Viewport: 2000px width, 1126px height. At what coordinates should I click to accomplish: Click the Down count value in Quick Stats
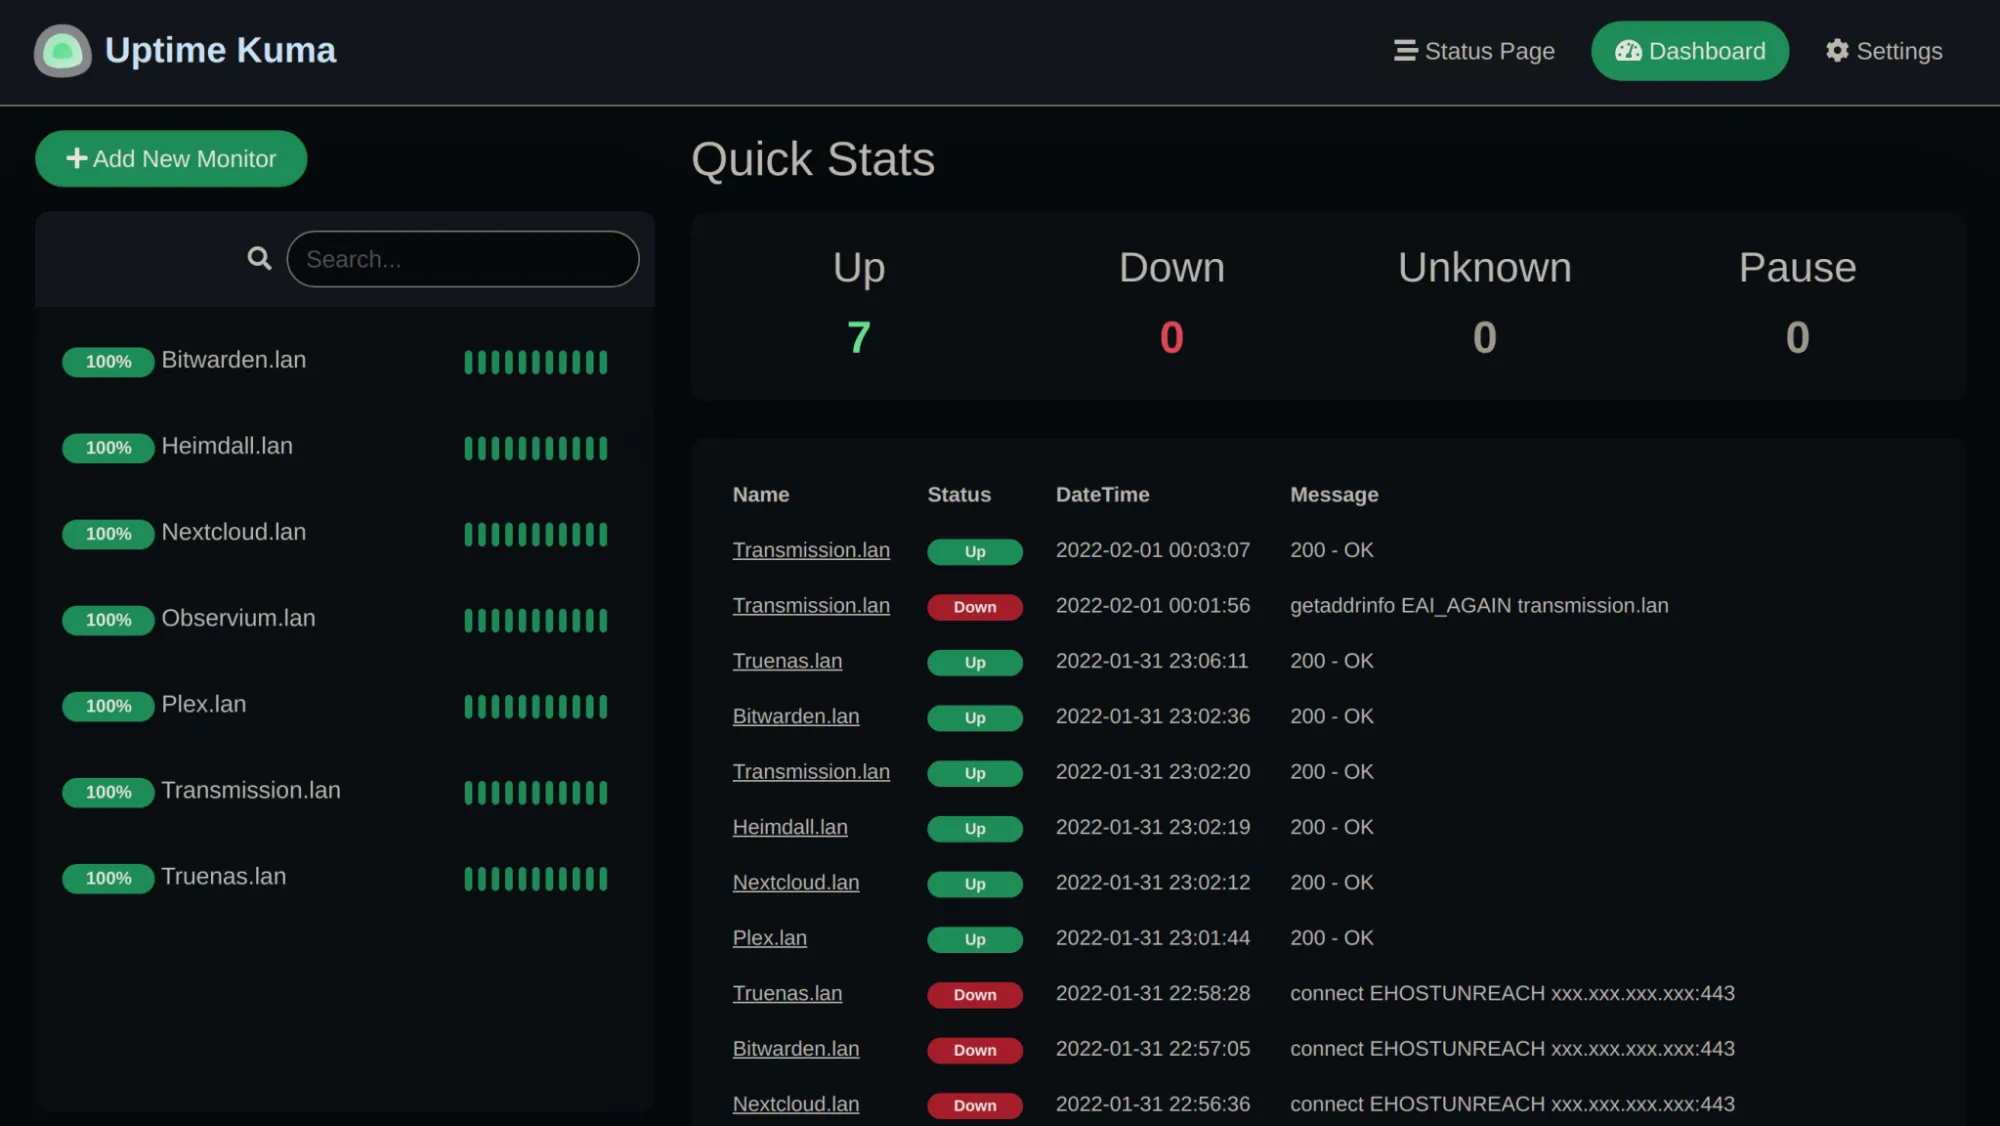pyautogui.click(x=1172, y=337)
